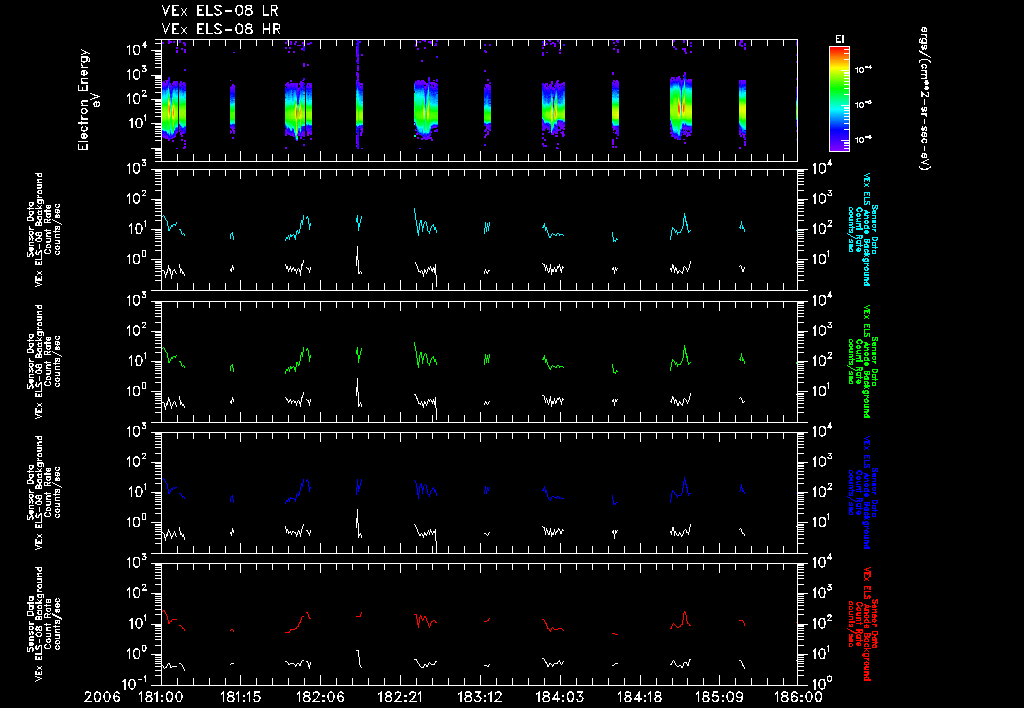
Task: Click the left axis label of the bottom red panel
Action: click(44, 624)
